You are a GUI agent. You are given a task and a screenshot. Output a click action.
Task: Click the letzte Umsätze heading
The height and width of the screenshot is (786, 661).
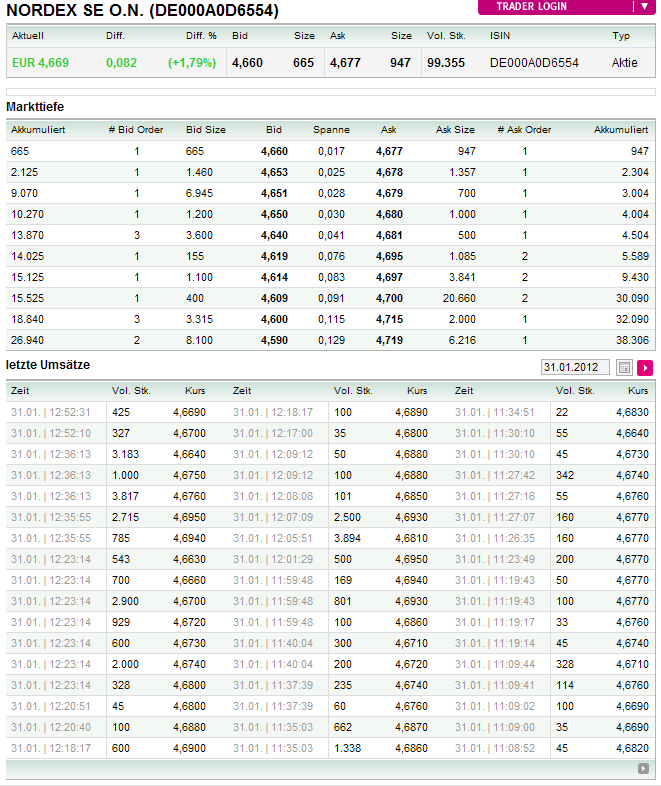tap(48, 365)
